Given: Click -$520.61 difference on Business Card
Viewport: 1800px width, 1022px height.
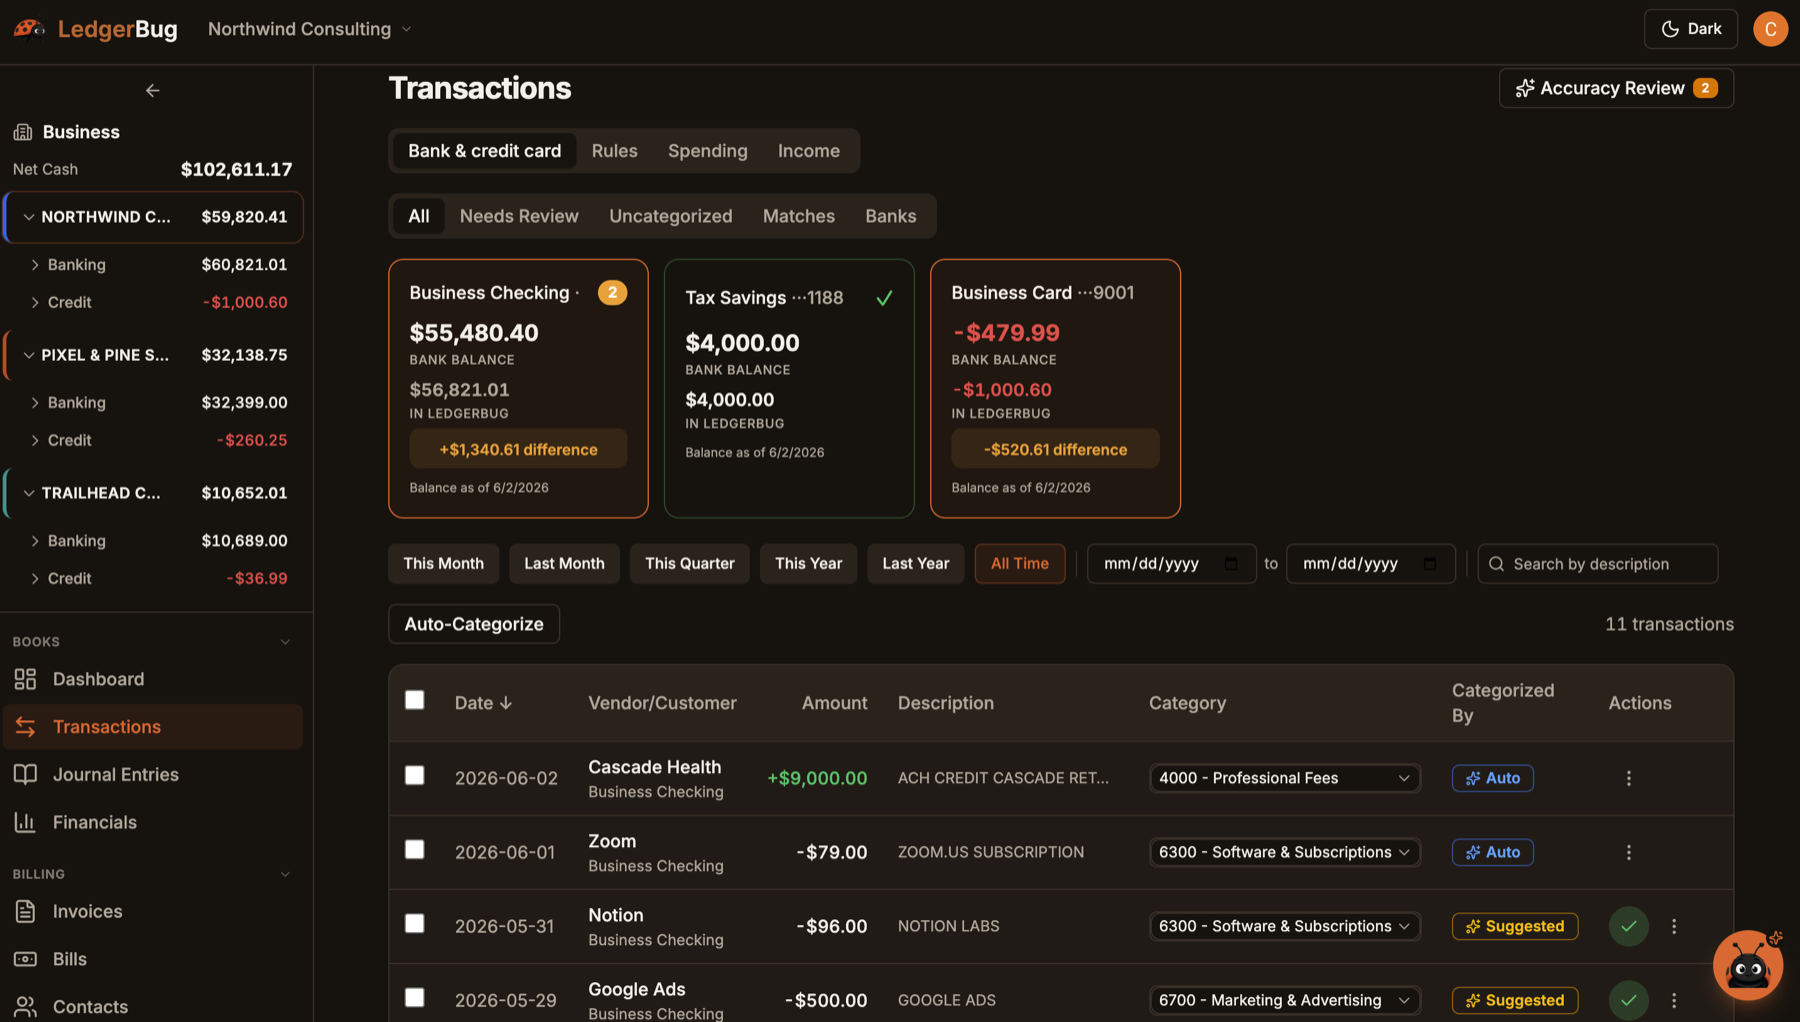Looking at the screenshot, I should click(1055, 449).
